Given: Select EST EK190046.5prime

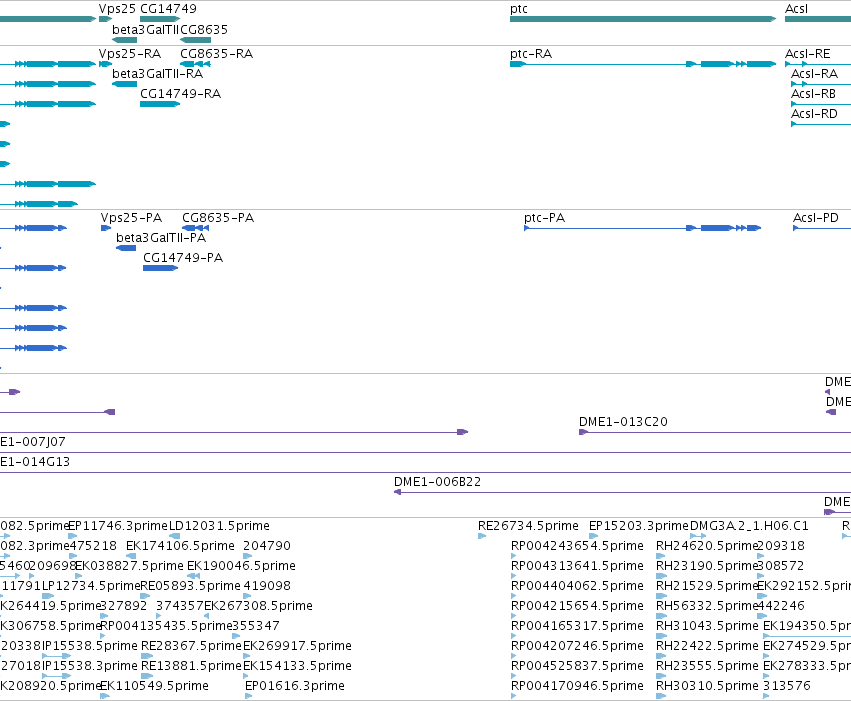Looking at the screenshot, I should 241,566.
